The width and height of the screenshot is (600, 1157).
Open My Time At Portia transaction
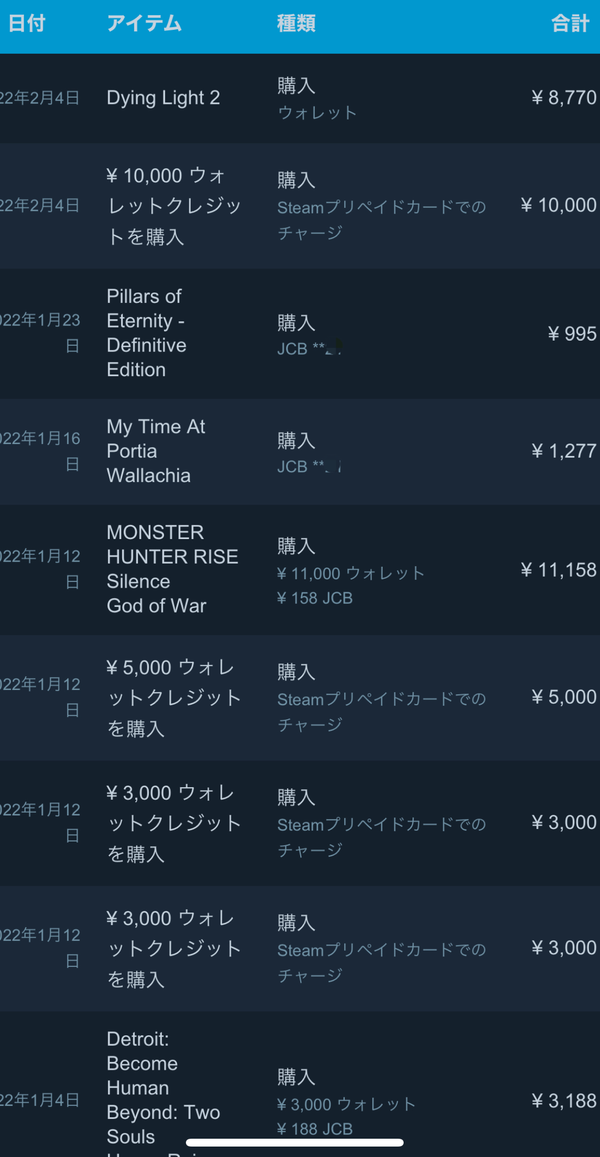click(x=300, y=452)
